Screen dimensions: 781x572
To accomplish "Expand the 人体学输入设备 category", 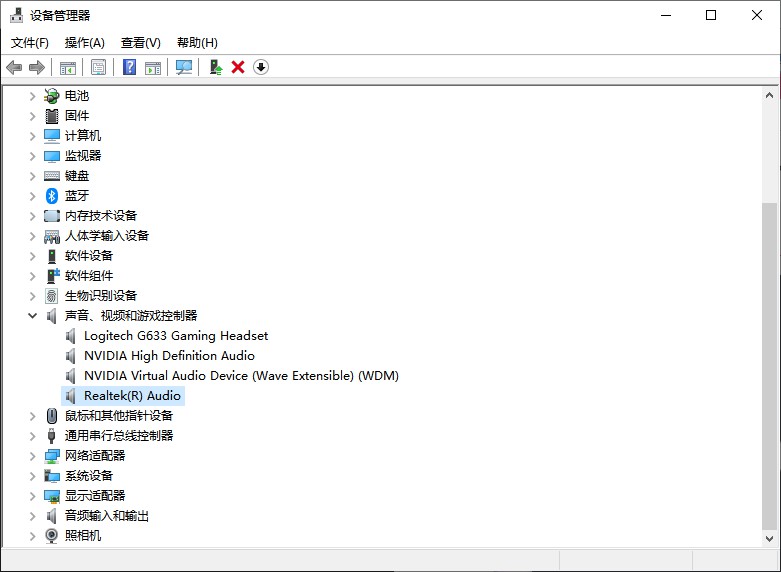I will [32, 236].
